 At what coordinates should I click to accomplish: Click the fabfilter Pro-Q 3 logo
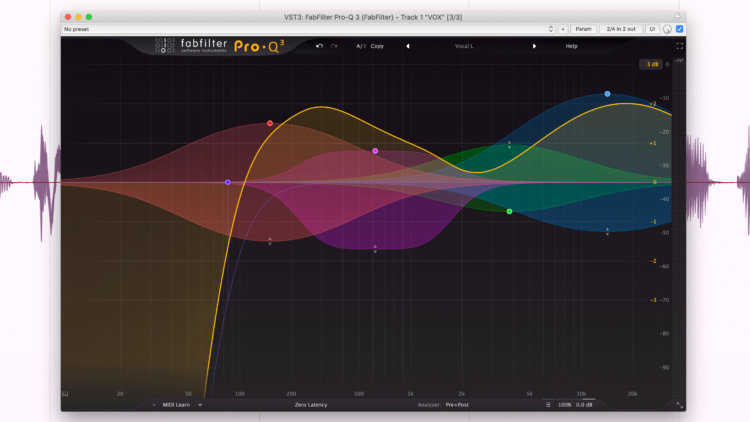pos(220,46)
